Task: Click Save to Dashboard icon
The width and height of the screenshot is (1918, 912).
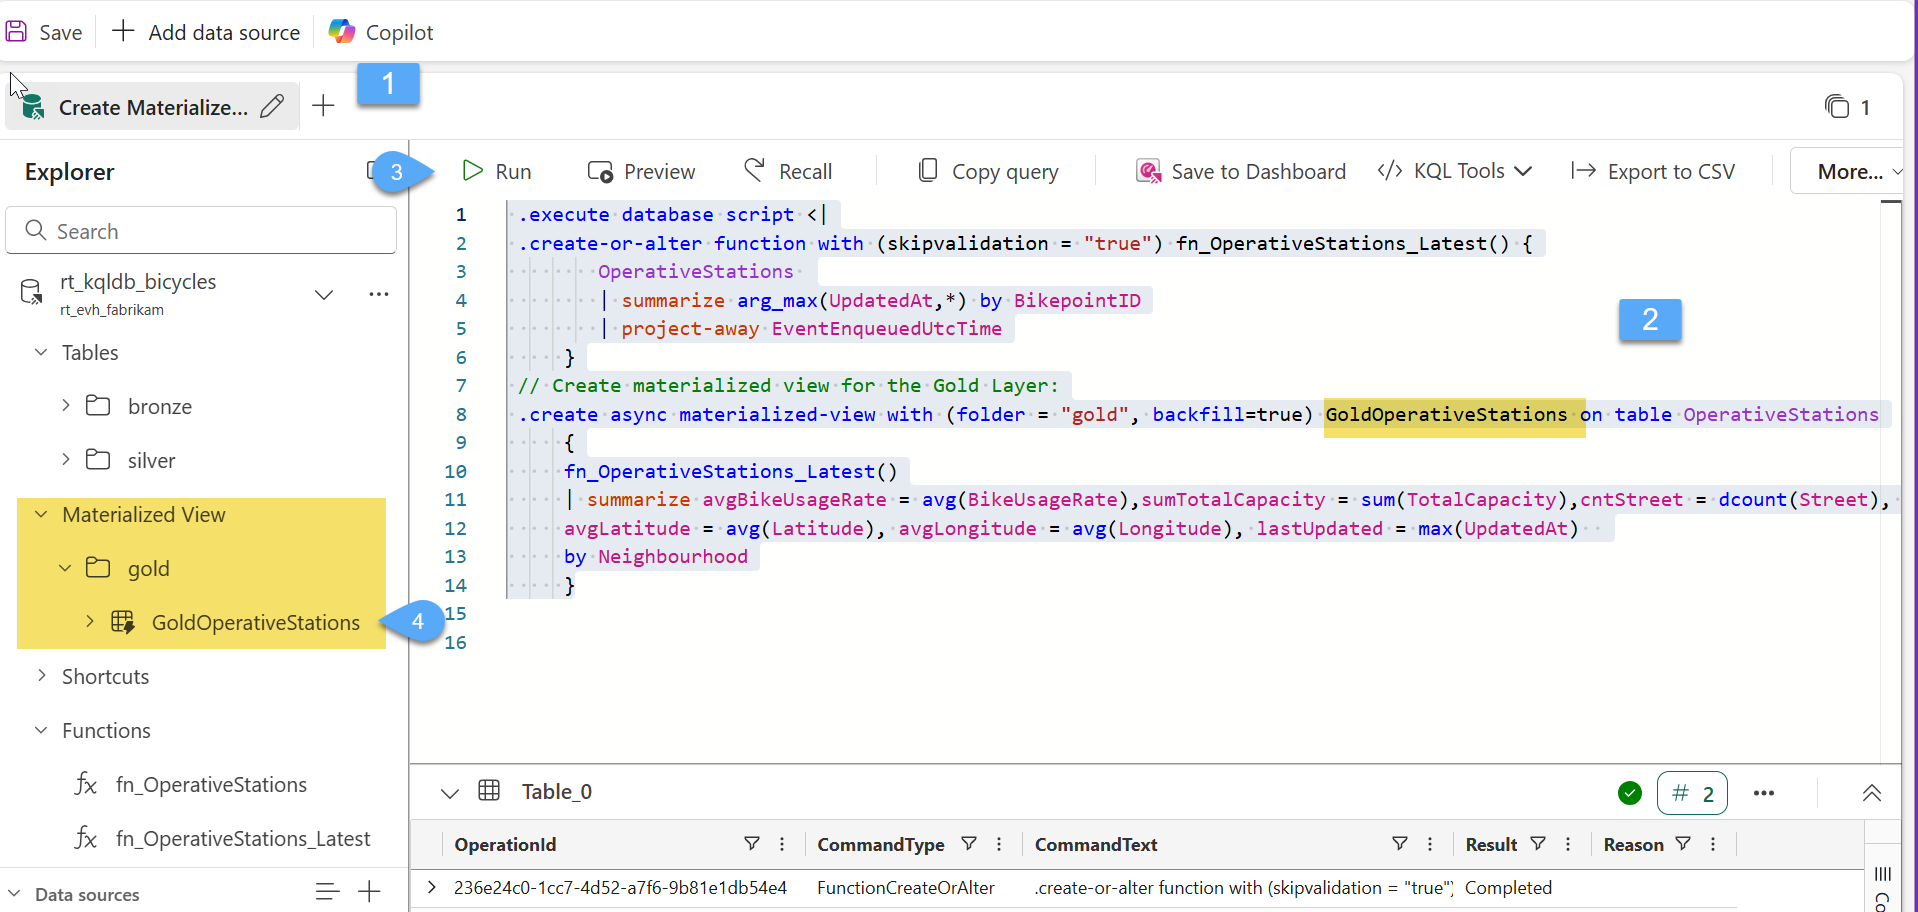Action: 1149,171
